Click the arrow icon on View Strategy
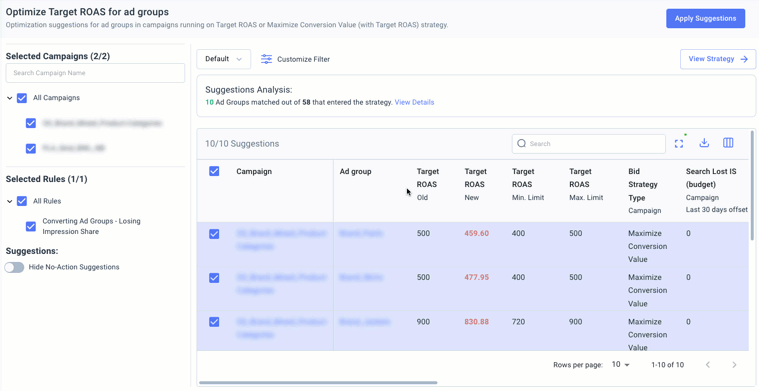 coord(744,59)
